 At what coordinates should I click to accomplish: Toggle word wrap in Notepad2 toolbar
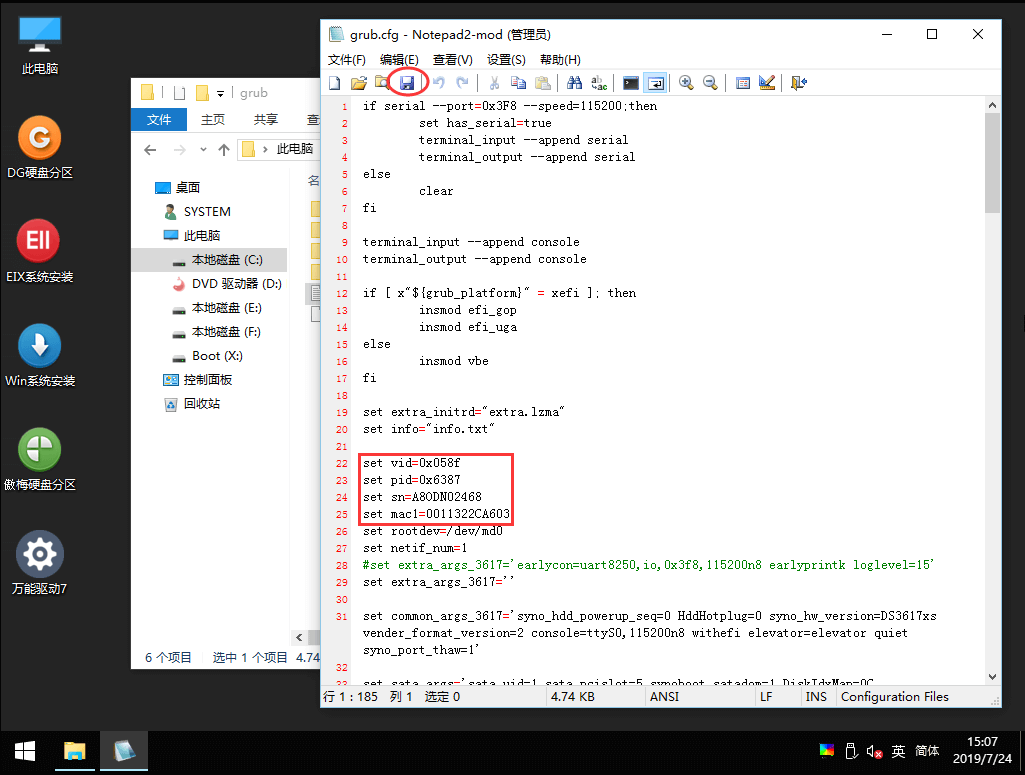(x=656, y=83)
